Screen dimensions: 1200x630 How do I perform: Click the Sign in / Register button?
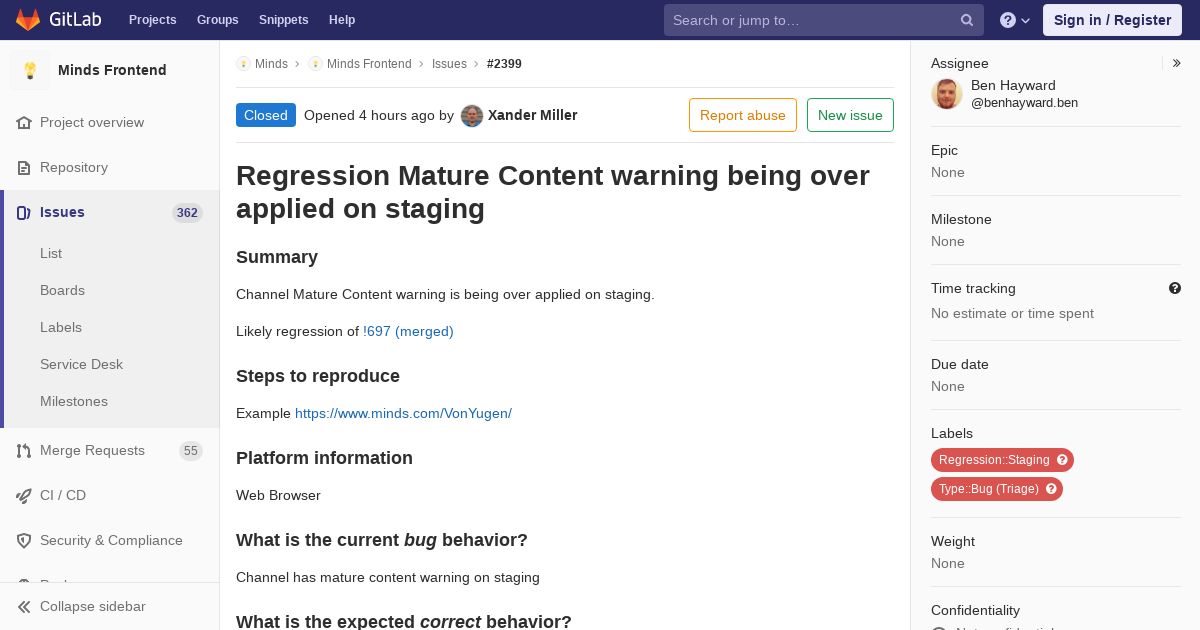coord(1112,20)
